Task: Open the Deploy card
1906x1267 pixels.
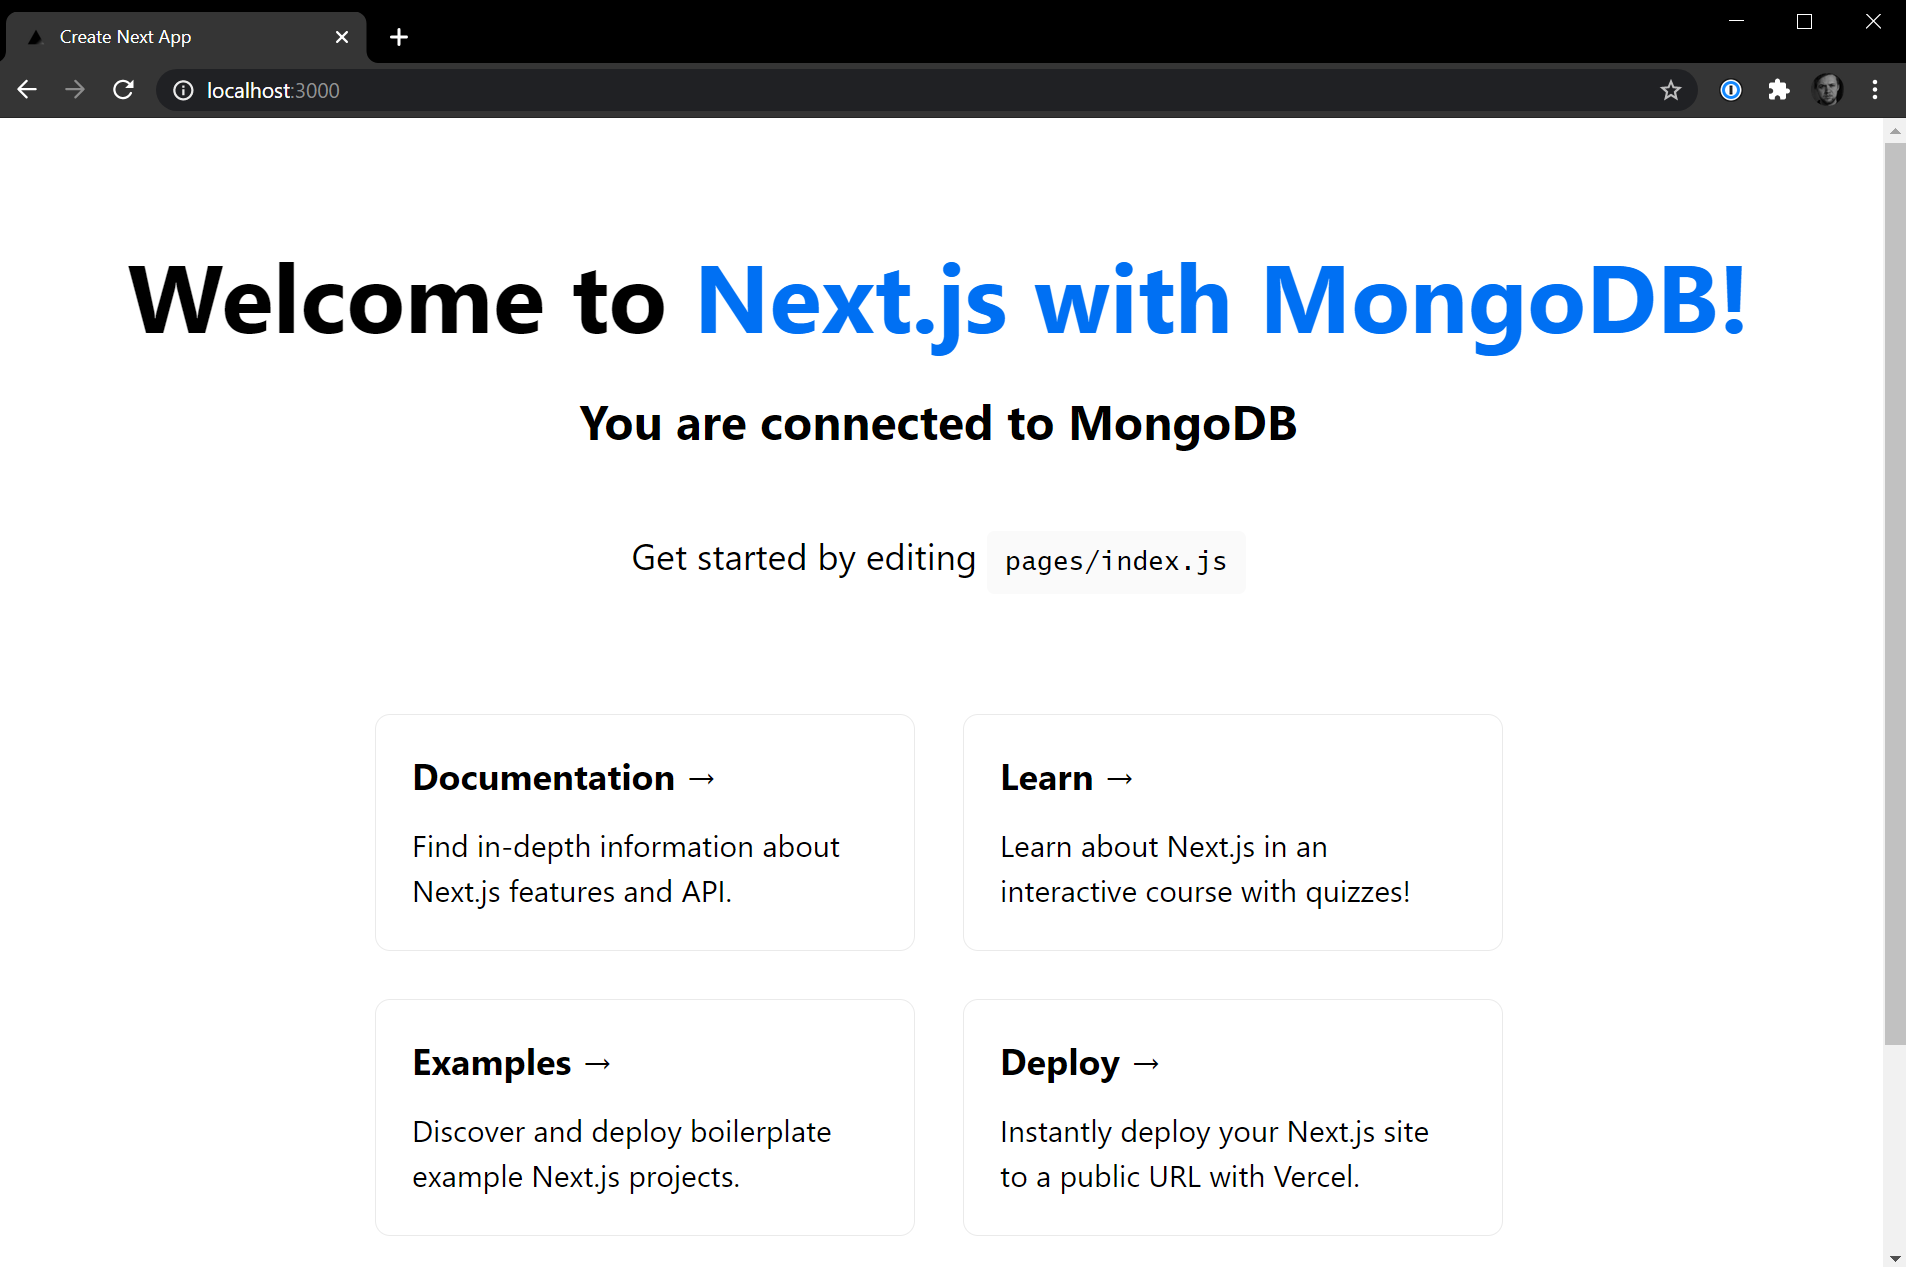Action: coord(1233,1117)
